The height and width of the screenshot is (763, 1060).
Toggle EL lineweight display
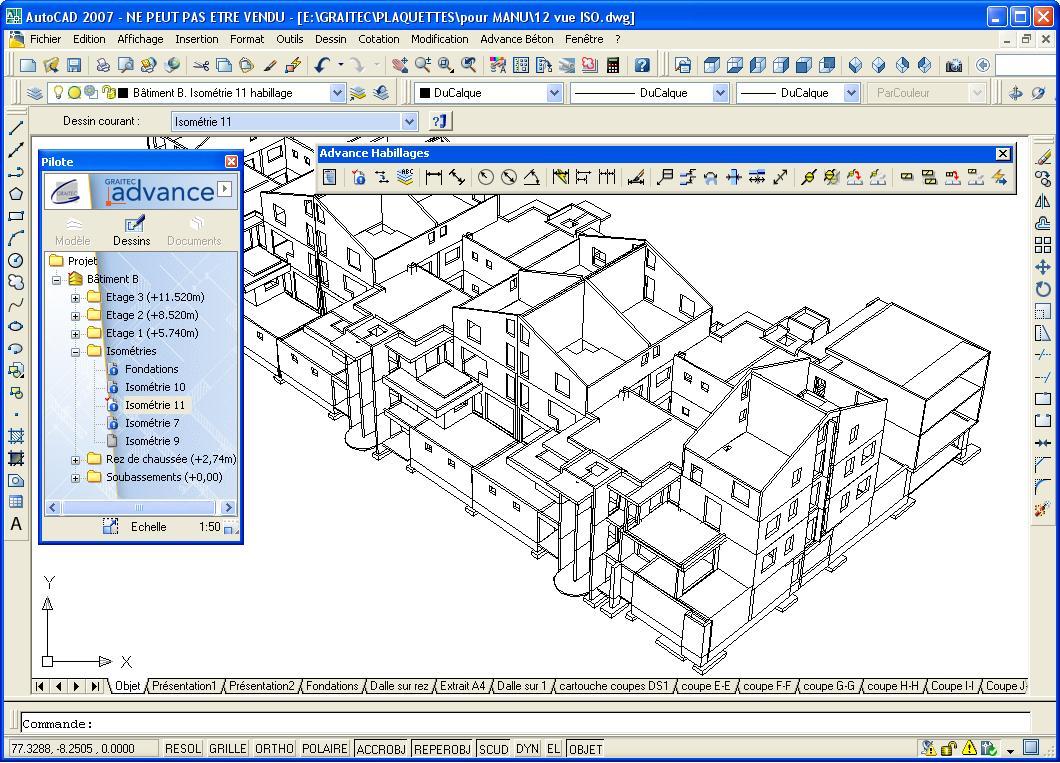click(x=554, y=749)
